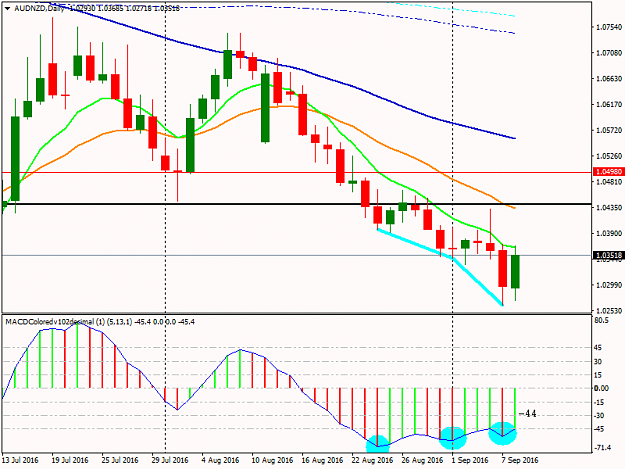The image size is (625, 469).
Task: Select the cyan circle on 7 Sep MACD
Action: click(x=503, y=433)
